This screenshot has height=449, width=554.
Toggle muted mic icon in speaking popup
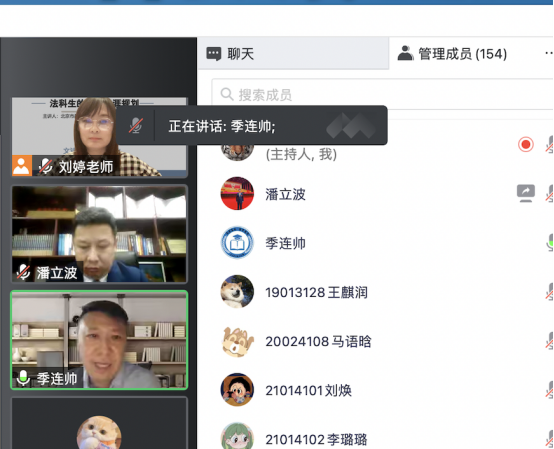135,125
